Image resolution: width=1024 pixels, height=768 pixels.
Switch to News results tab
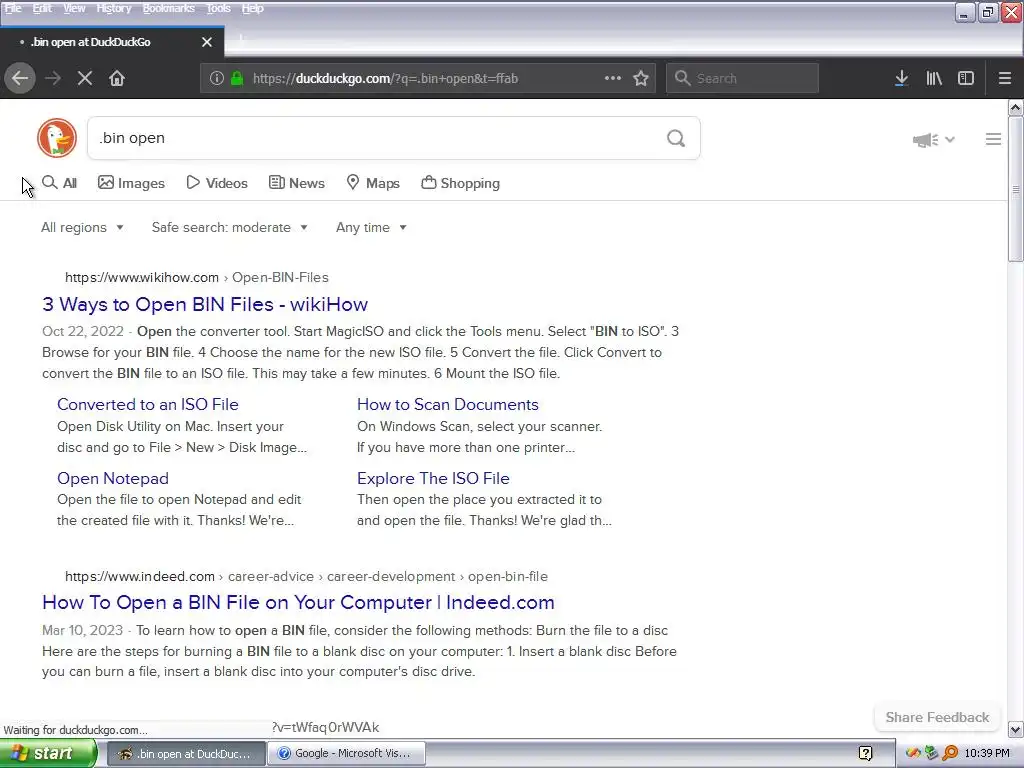point(296,183)
